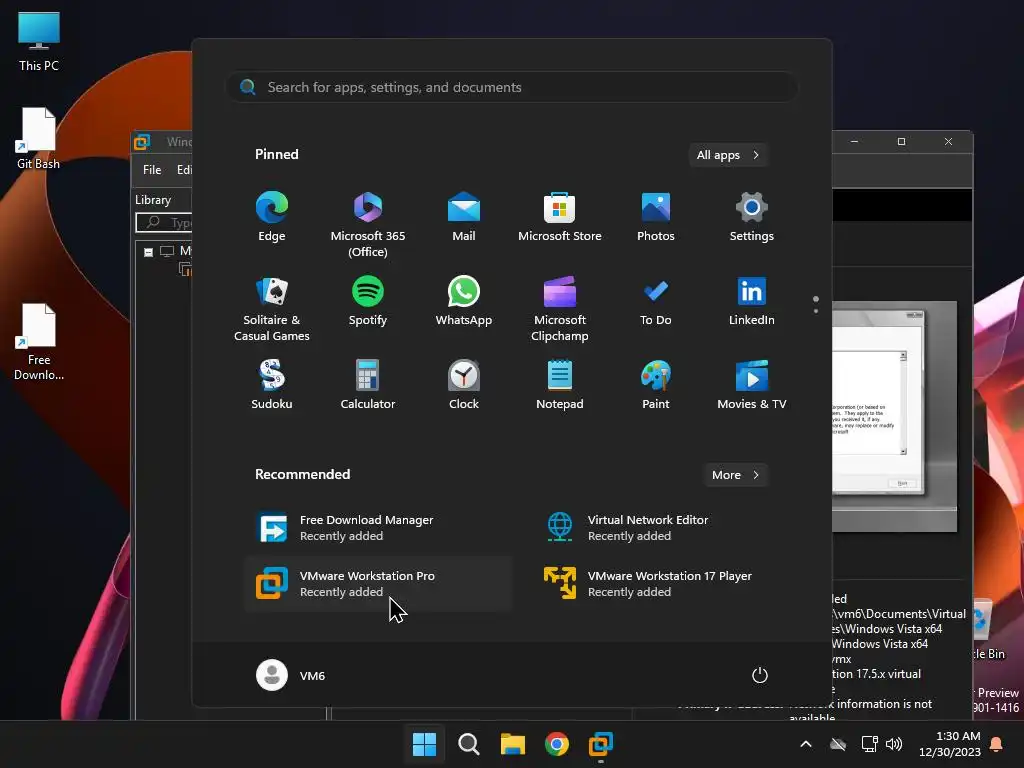The width and height of the screenshot is (1024, 768).
Task: Open the power options button
Action: click(x=760, y=675)
